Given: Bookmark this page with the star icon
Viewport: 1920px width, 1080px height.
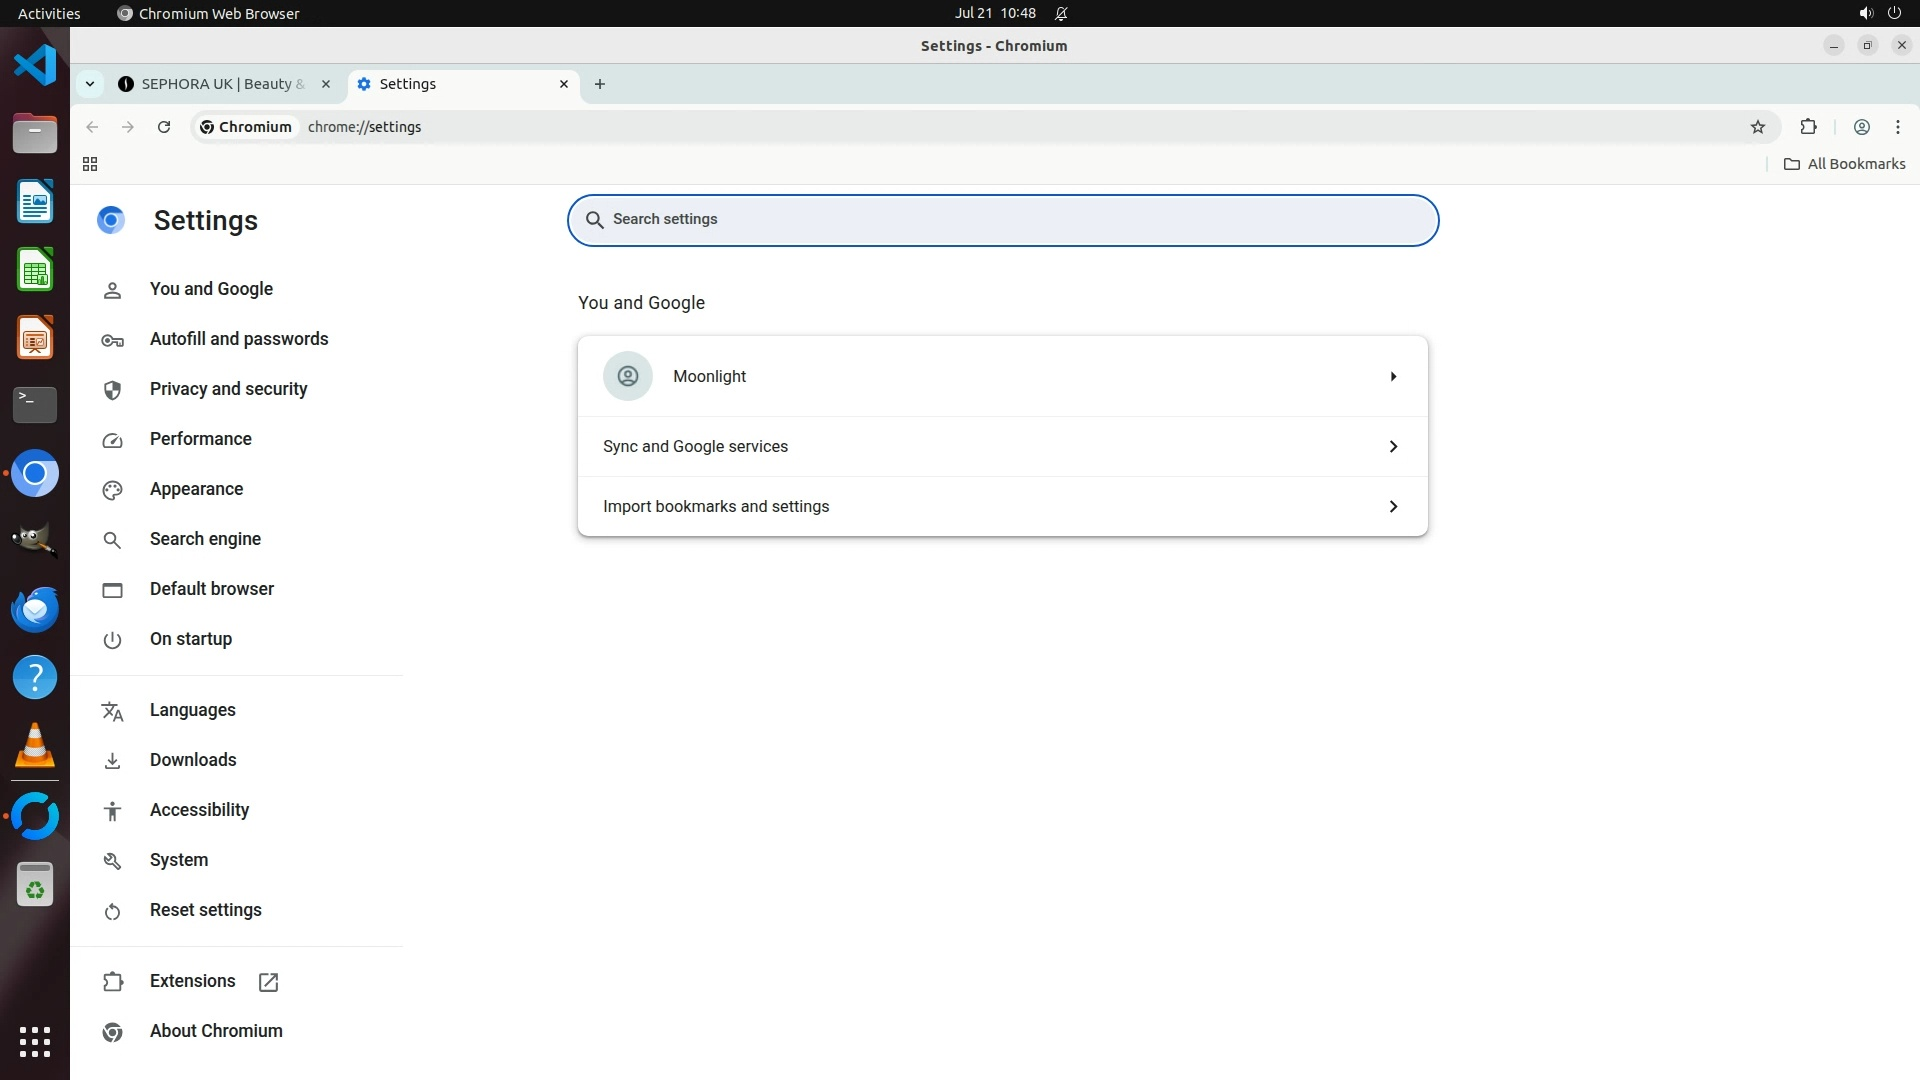Looking at the screenshot, I should click(1758, 127).
